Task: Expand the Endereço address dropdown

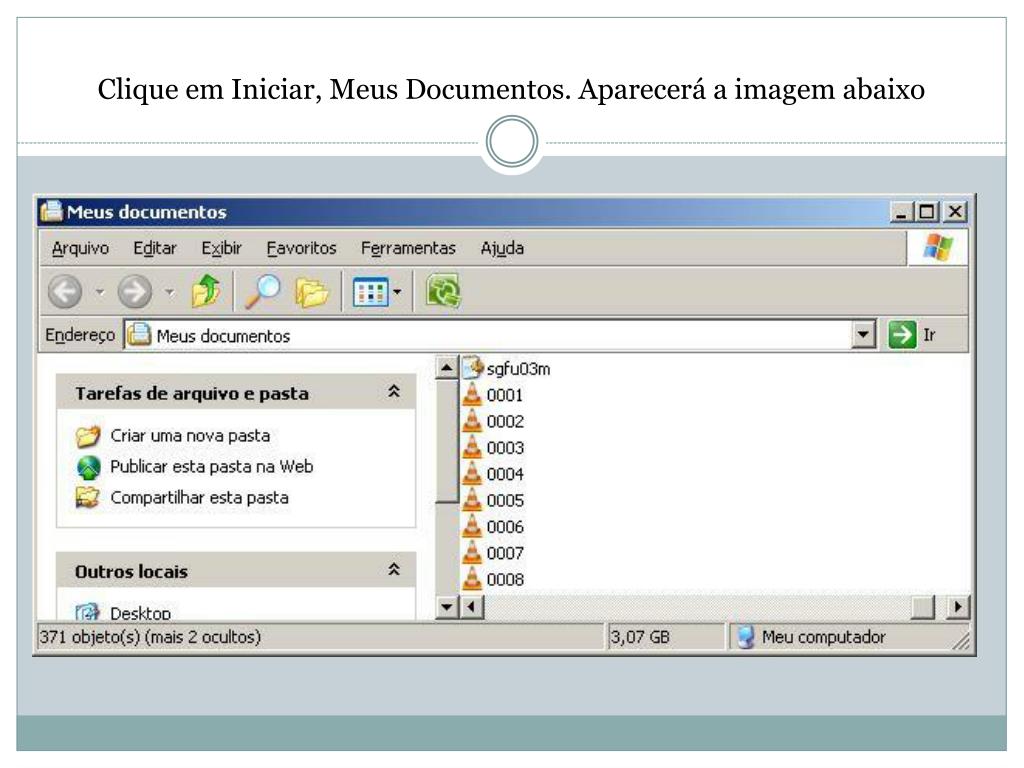Action: [x=863, y=334]
